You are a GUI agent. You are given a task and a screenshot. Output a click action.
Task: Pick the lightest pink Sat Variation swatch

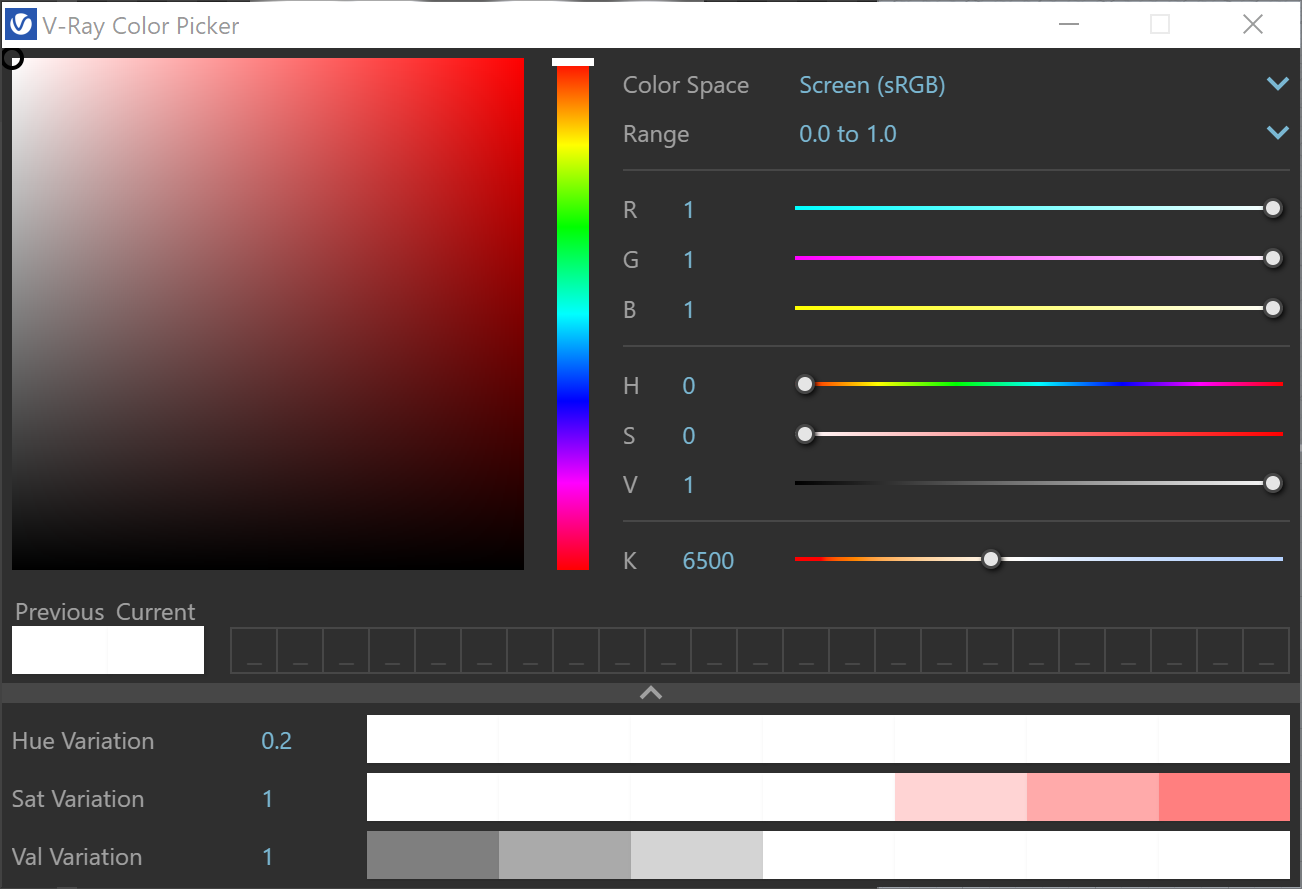pos(961,797)
